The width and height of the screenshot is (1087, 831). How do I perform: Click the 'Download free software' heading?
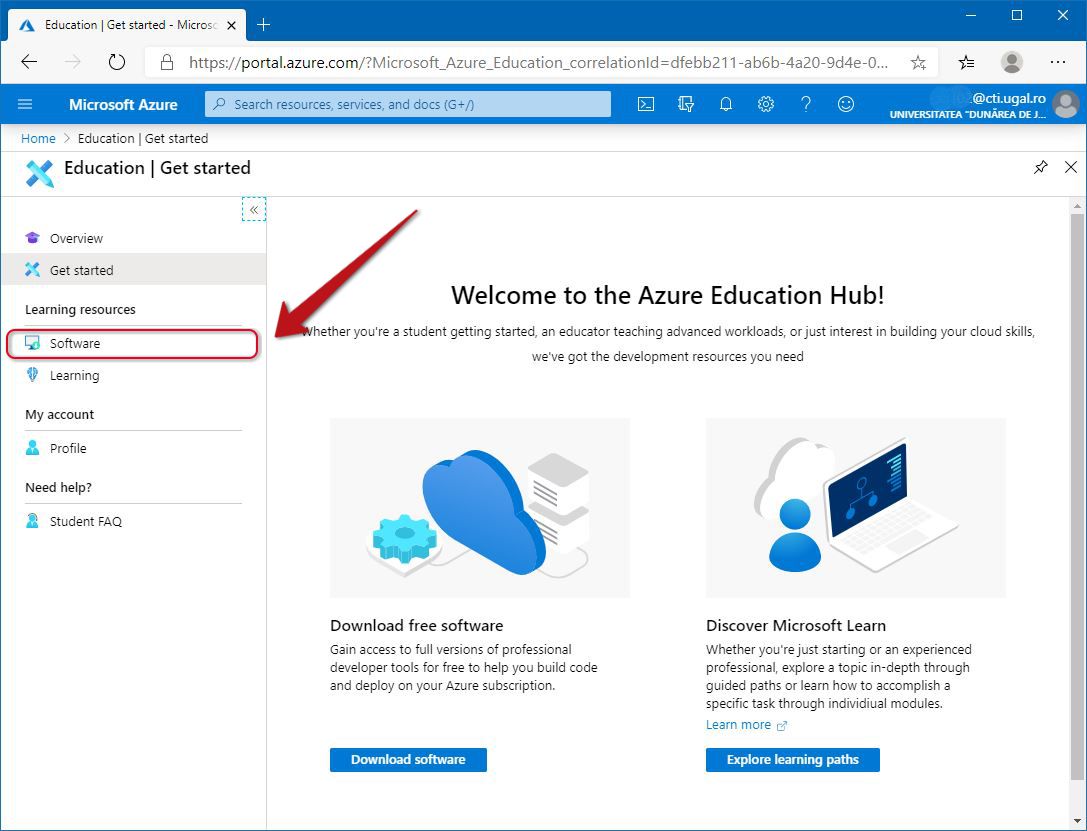coord(417,626)
